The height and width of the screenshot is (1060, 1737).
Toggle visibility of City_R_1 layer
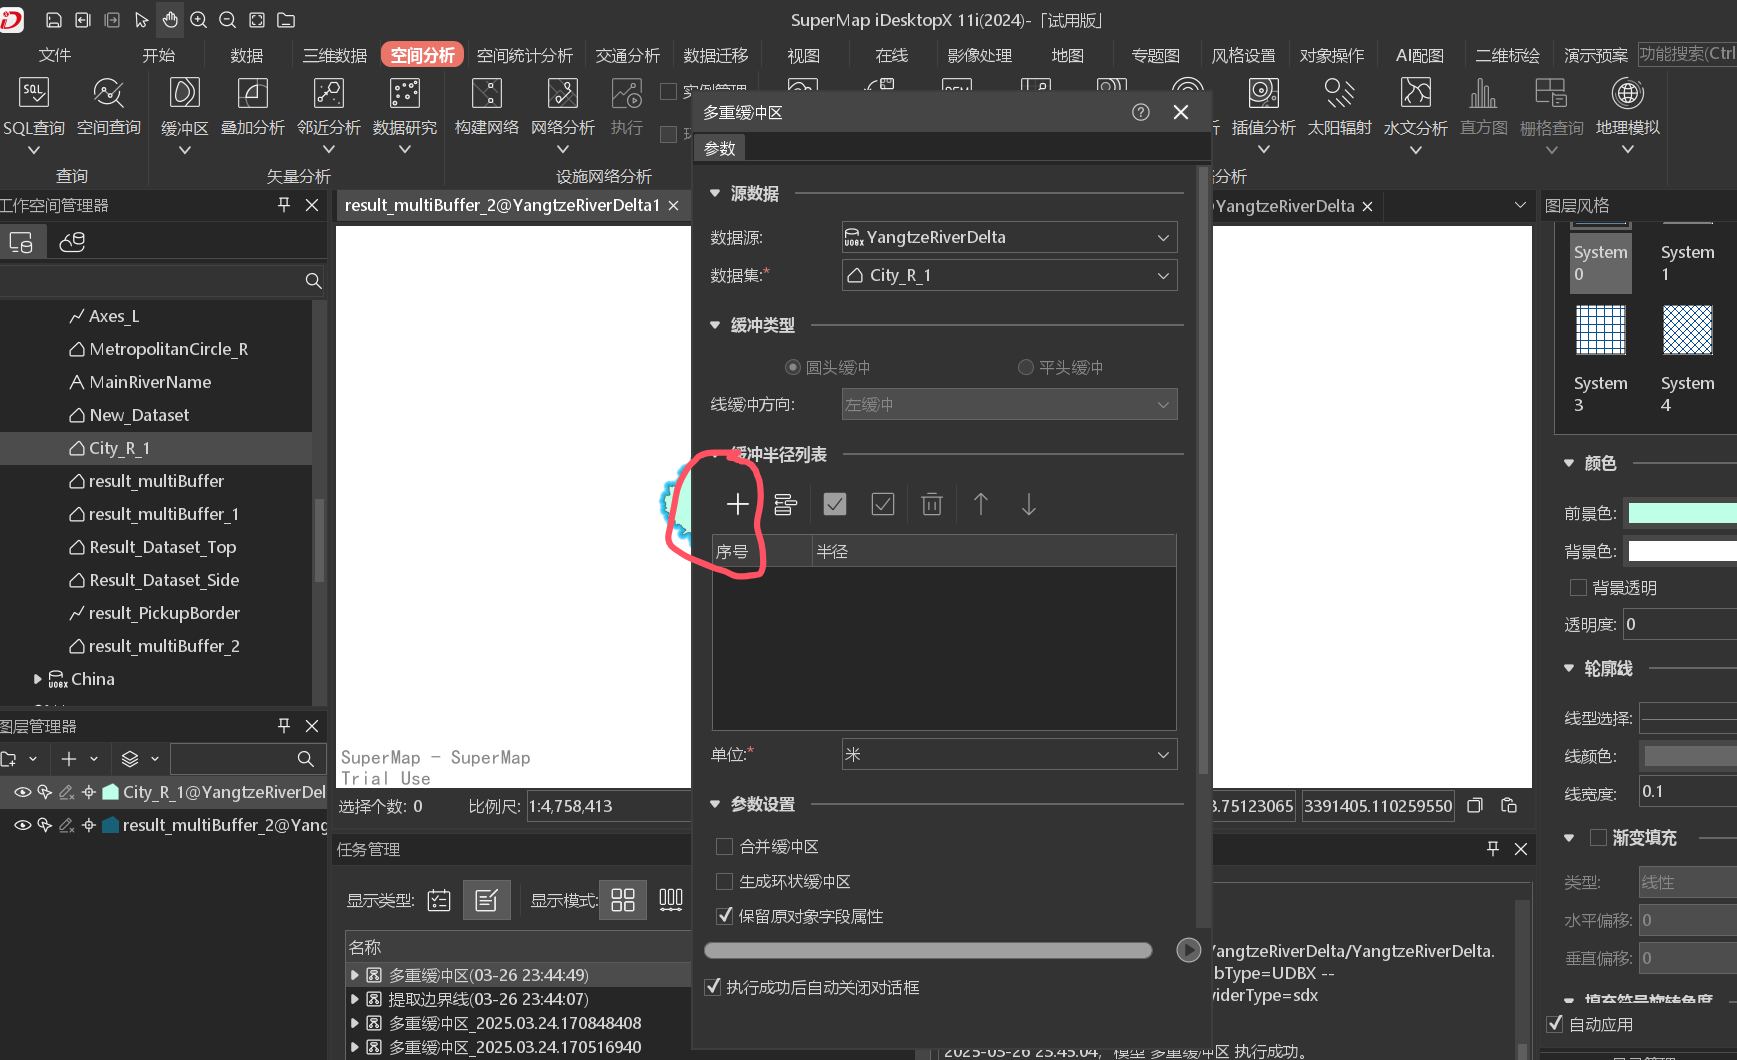click(x=21, y=792)
